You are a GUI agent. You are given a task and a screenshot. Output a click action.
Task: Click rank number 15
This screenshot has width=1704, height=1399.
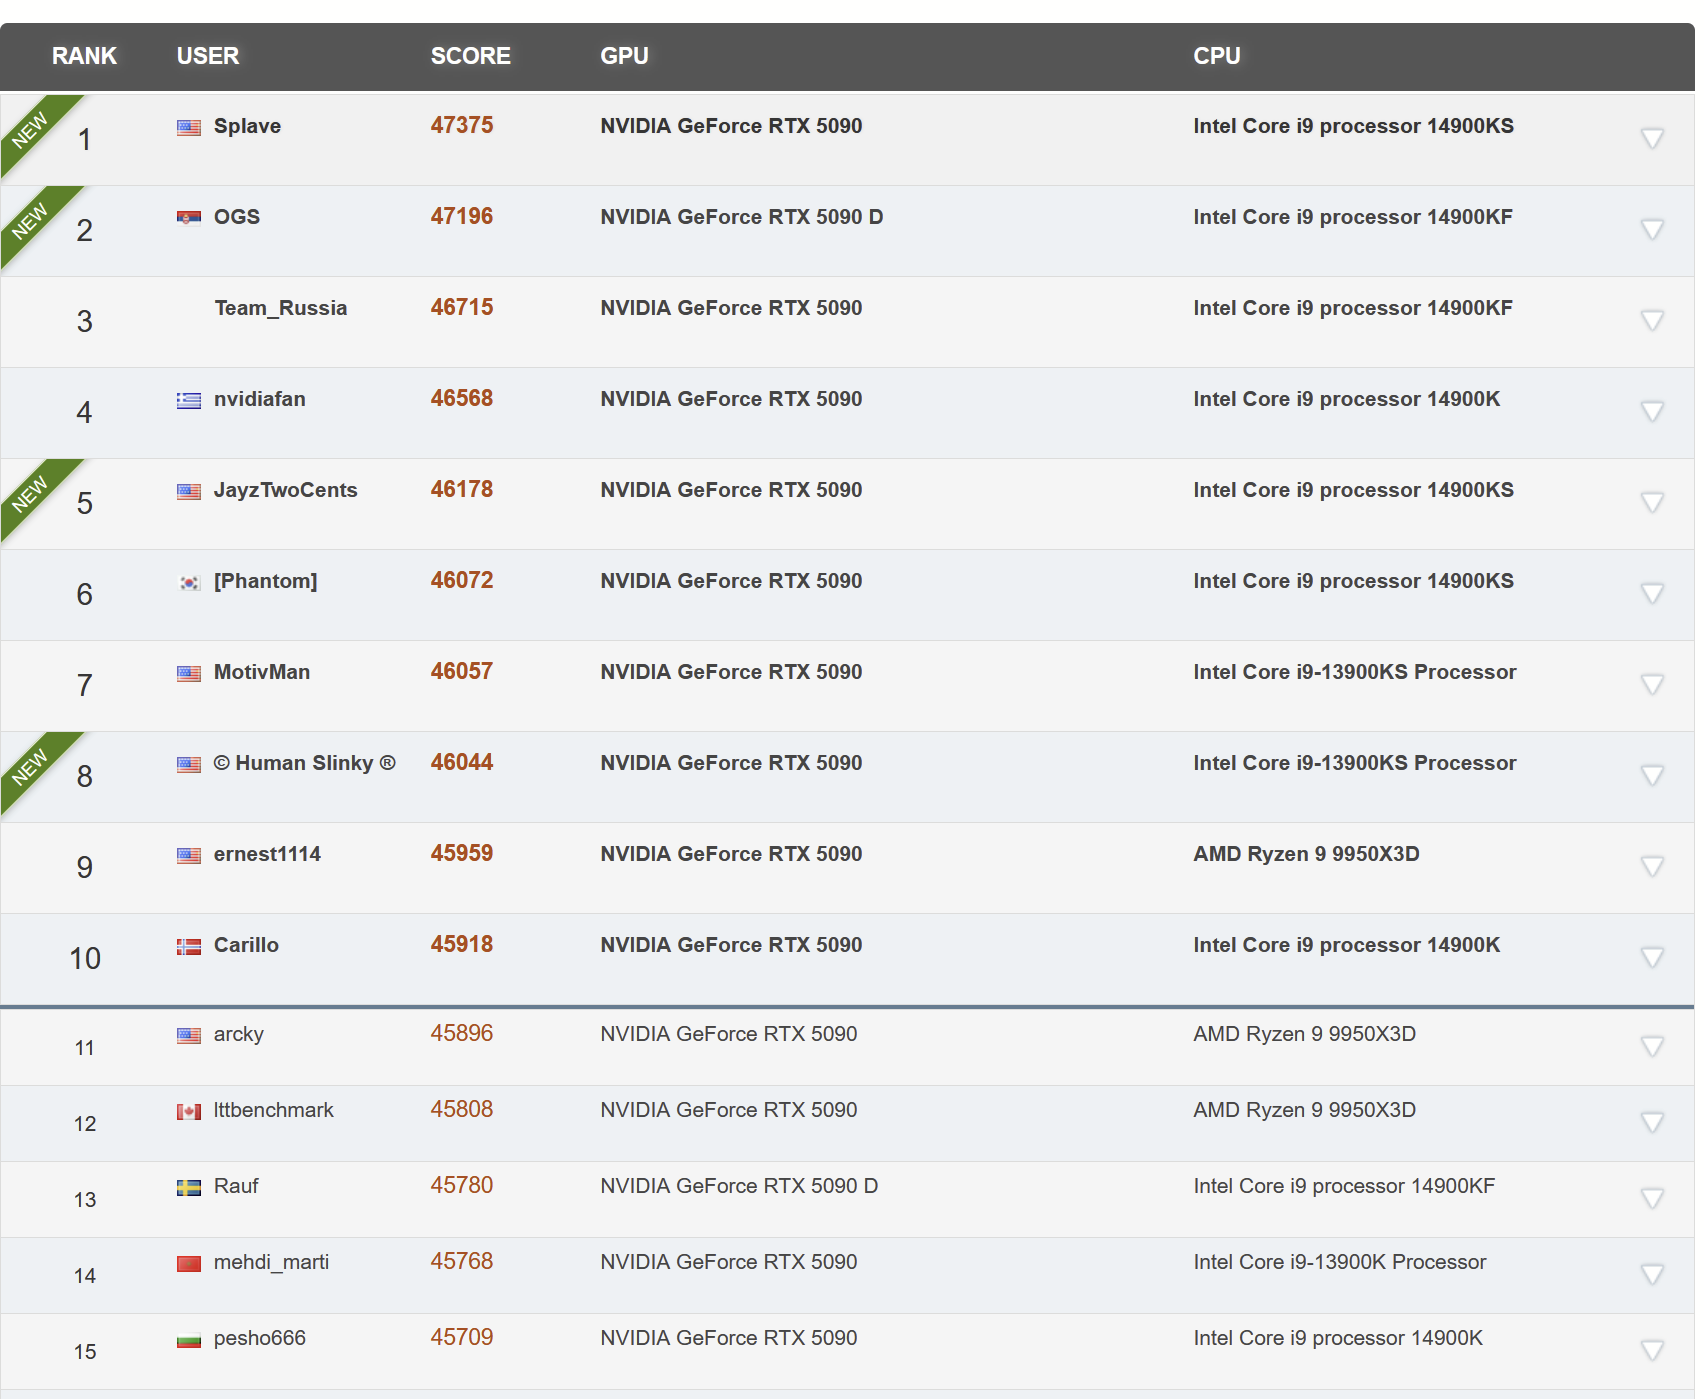85,1352
